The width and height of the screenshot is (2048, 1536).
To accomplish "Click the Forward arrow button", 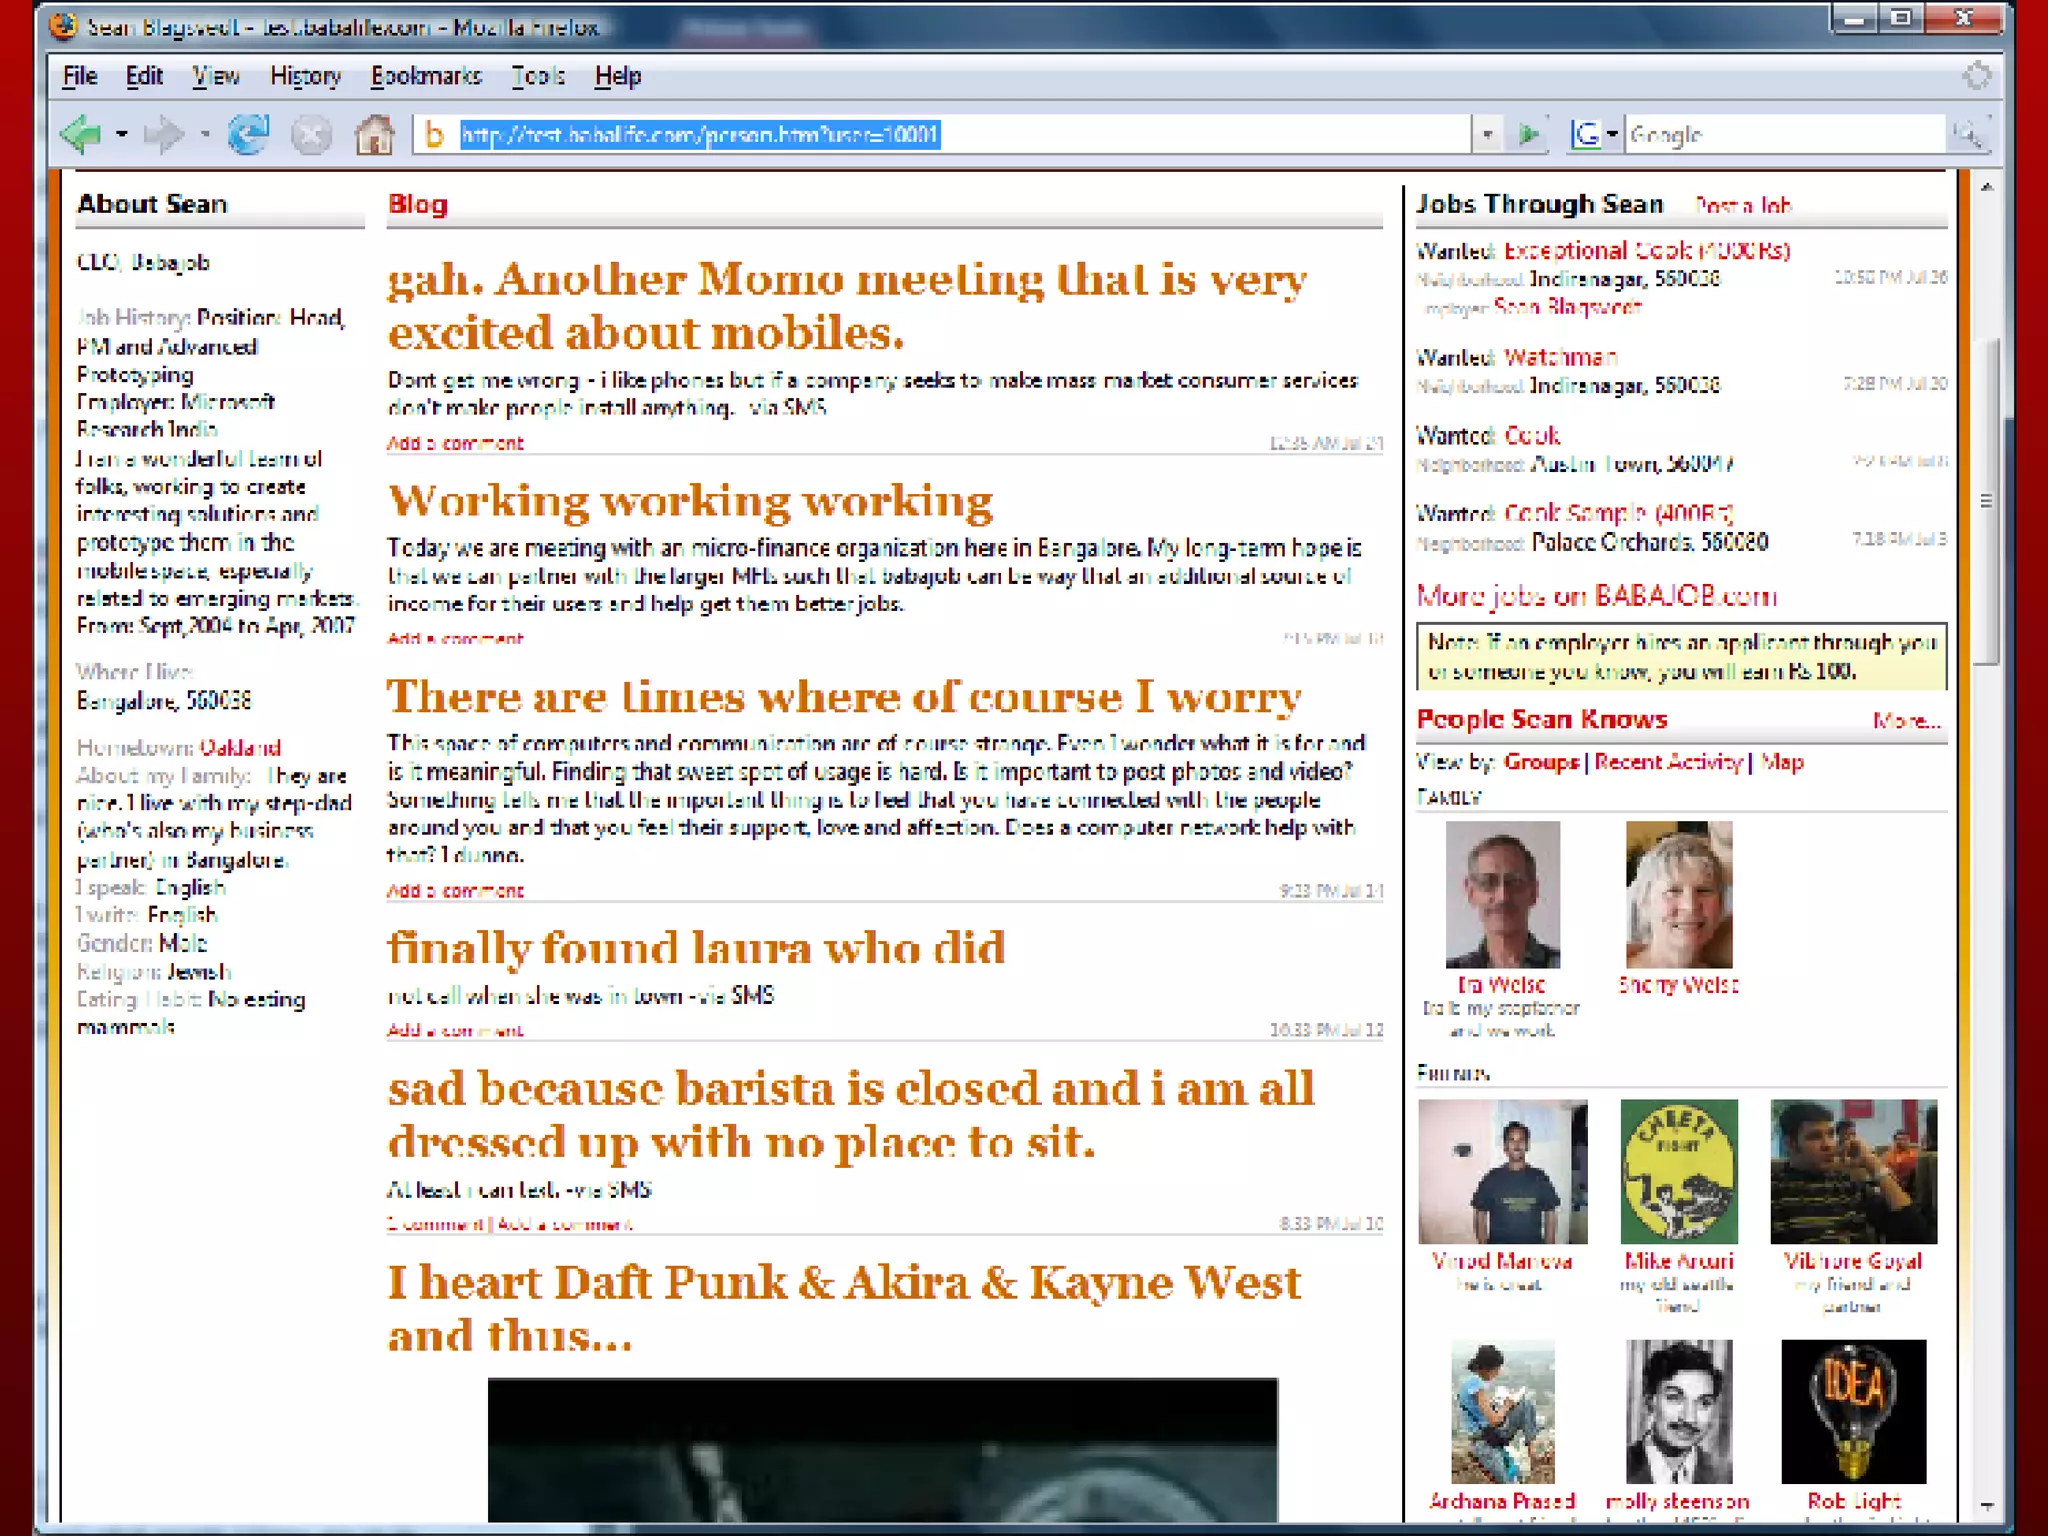I will coord(164,134).
